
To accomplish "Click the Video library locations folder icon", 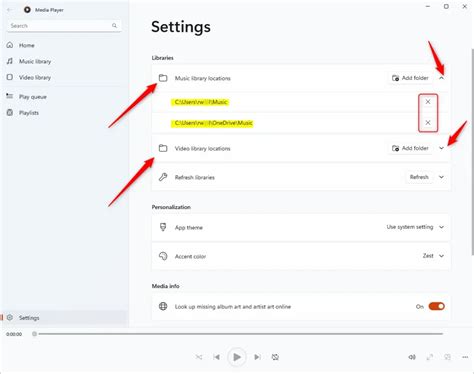I will tap(163, 148).
